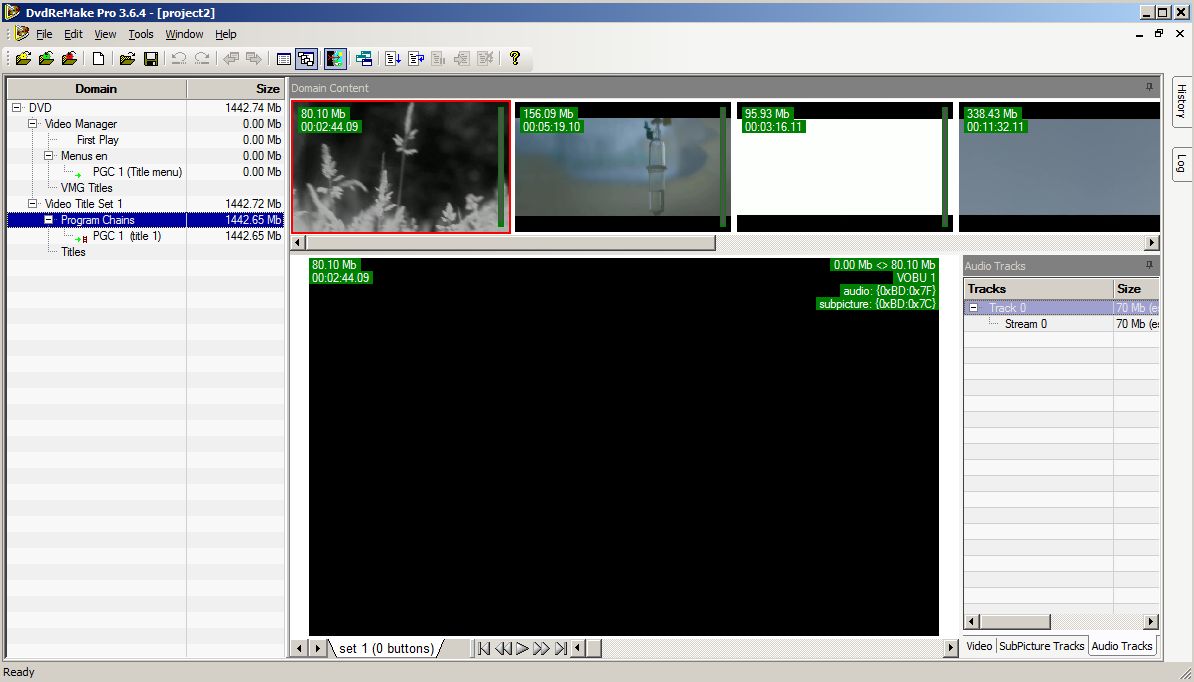Click the import DVD icon with green arrow
Screen dimensions: 1194x682
click(46, 59)
